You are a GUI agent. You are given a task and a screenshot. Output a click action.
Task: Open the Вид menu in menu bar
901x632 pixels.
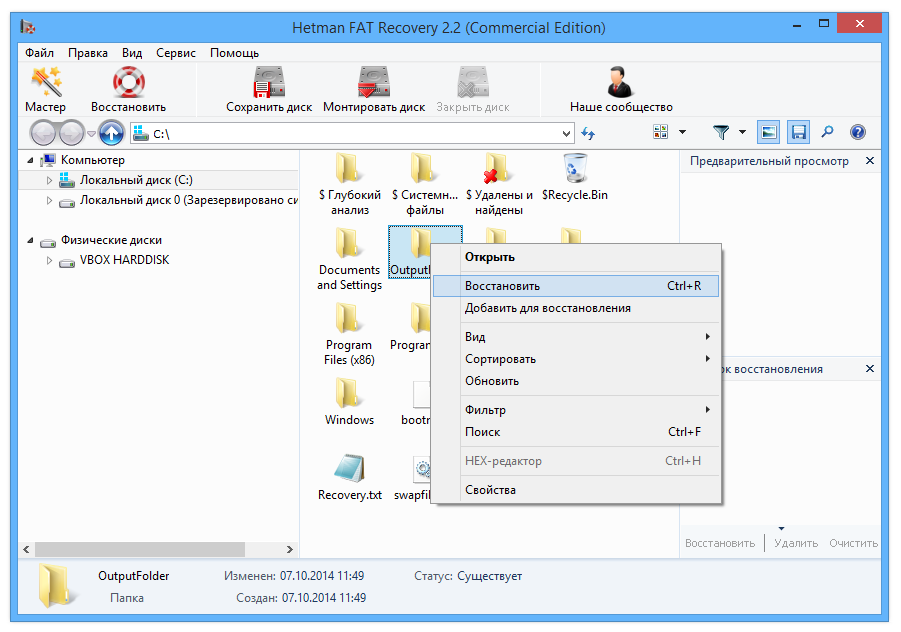pyautogui.click(x=132, y=53)
